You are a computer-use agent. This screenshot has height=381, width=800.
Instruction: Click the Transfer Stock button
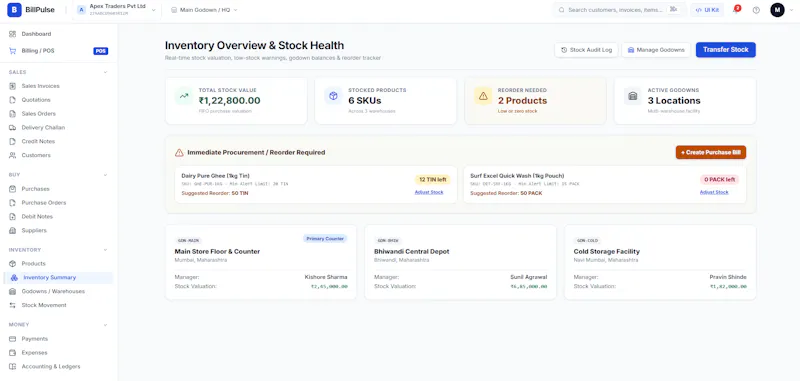point(726,49)
